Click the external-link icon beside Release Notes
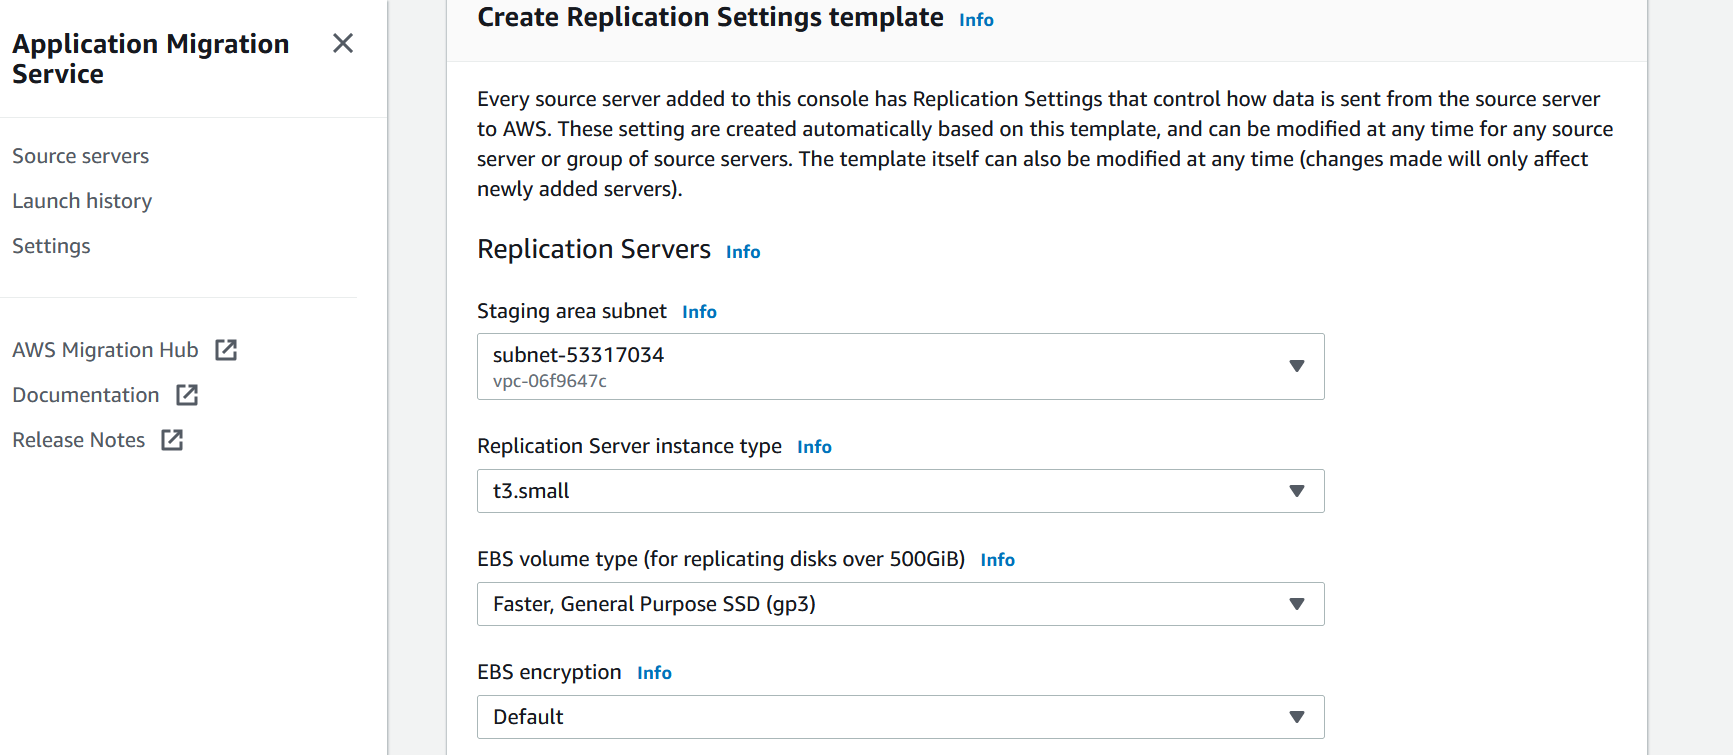This screenshot has height=755, width=1733. 172,440
